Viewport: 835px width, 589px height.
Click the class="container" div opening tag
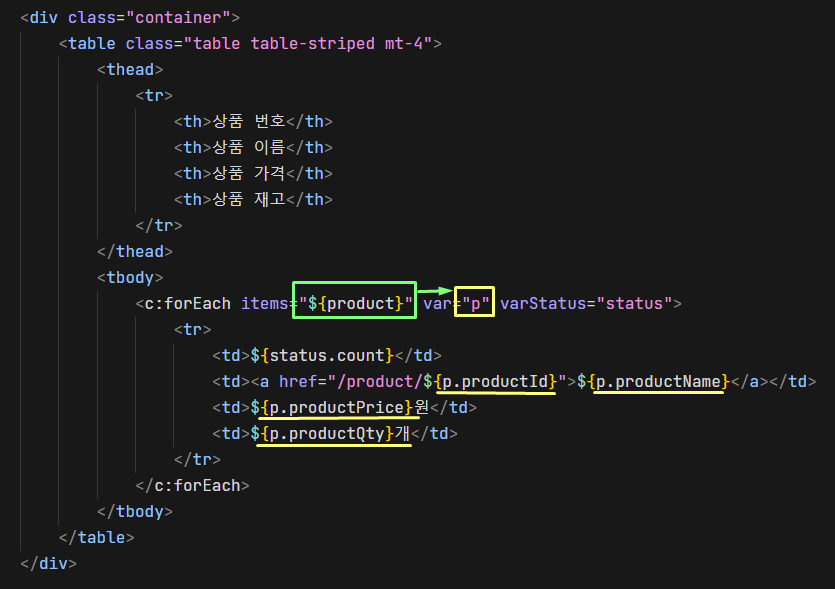point(130,18)
